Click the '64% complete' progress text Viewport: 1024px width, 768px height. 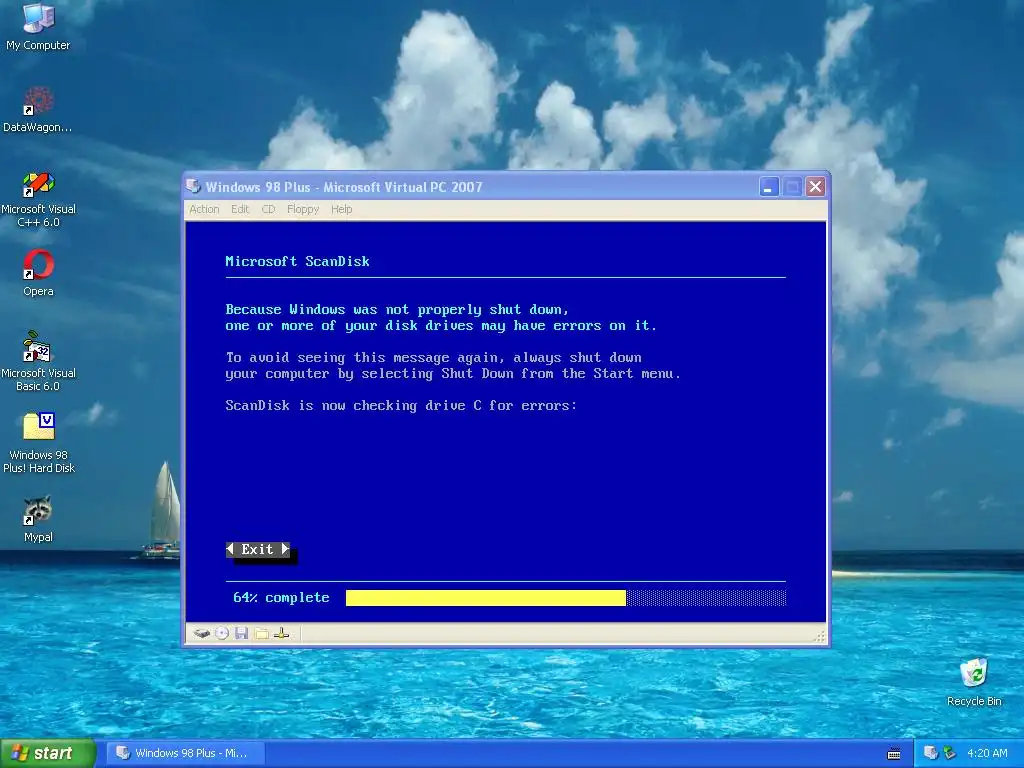(281, 598)
